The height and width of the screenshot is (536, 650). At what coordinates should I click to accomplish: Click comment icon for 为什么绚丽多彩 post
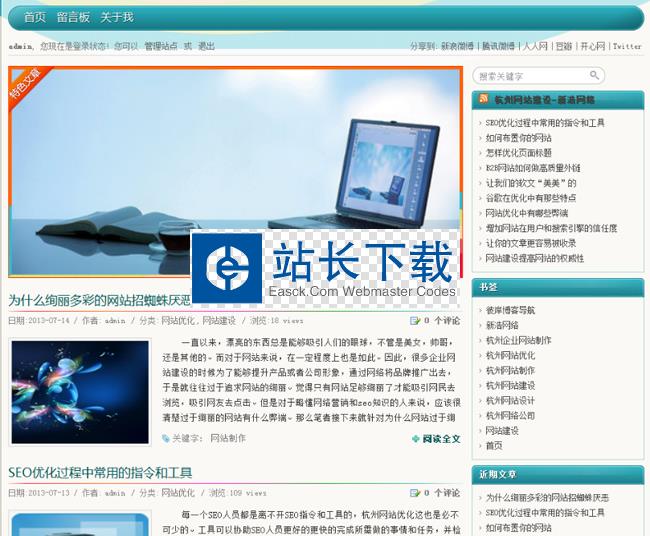coord(415,321)
